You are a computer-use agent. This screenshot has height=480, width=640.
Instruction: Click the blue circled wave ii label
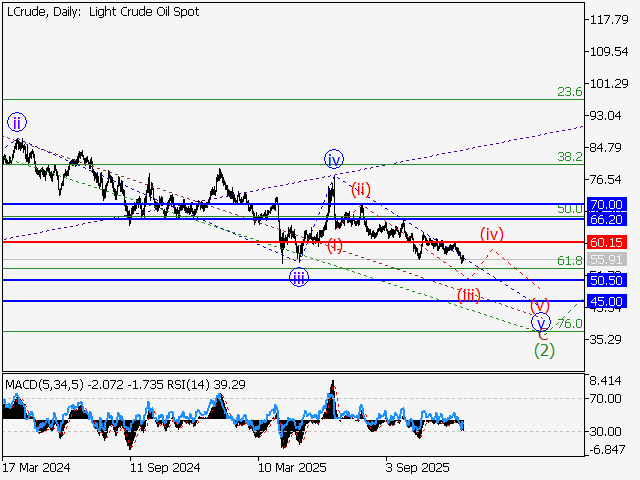pos(17,123)
